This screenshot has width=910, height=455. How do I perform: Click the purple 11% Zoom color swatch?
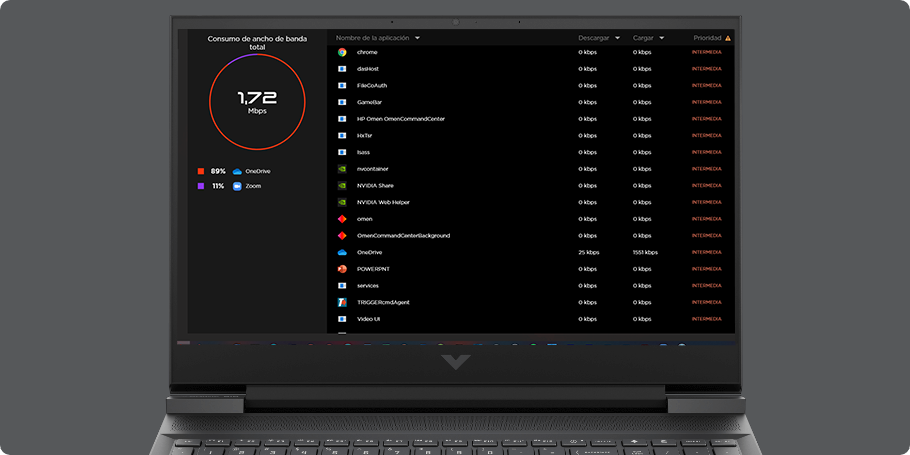(x=201, y=186)
